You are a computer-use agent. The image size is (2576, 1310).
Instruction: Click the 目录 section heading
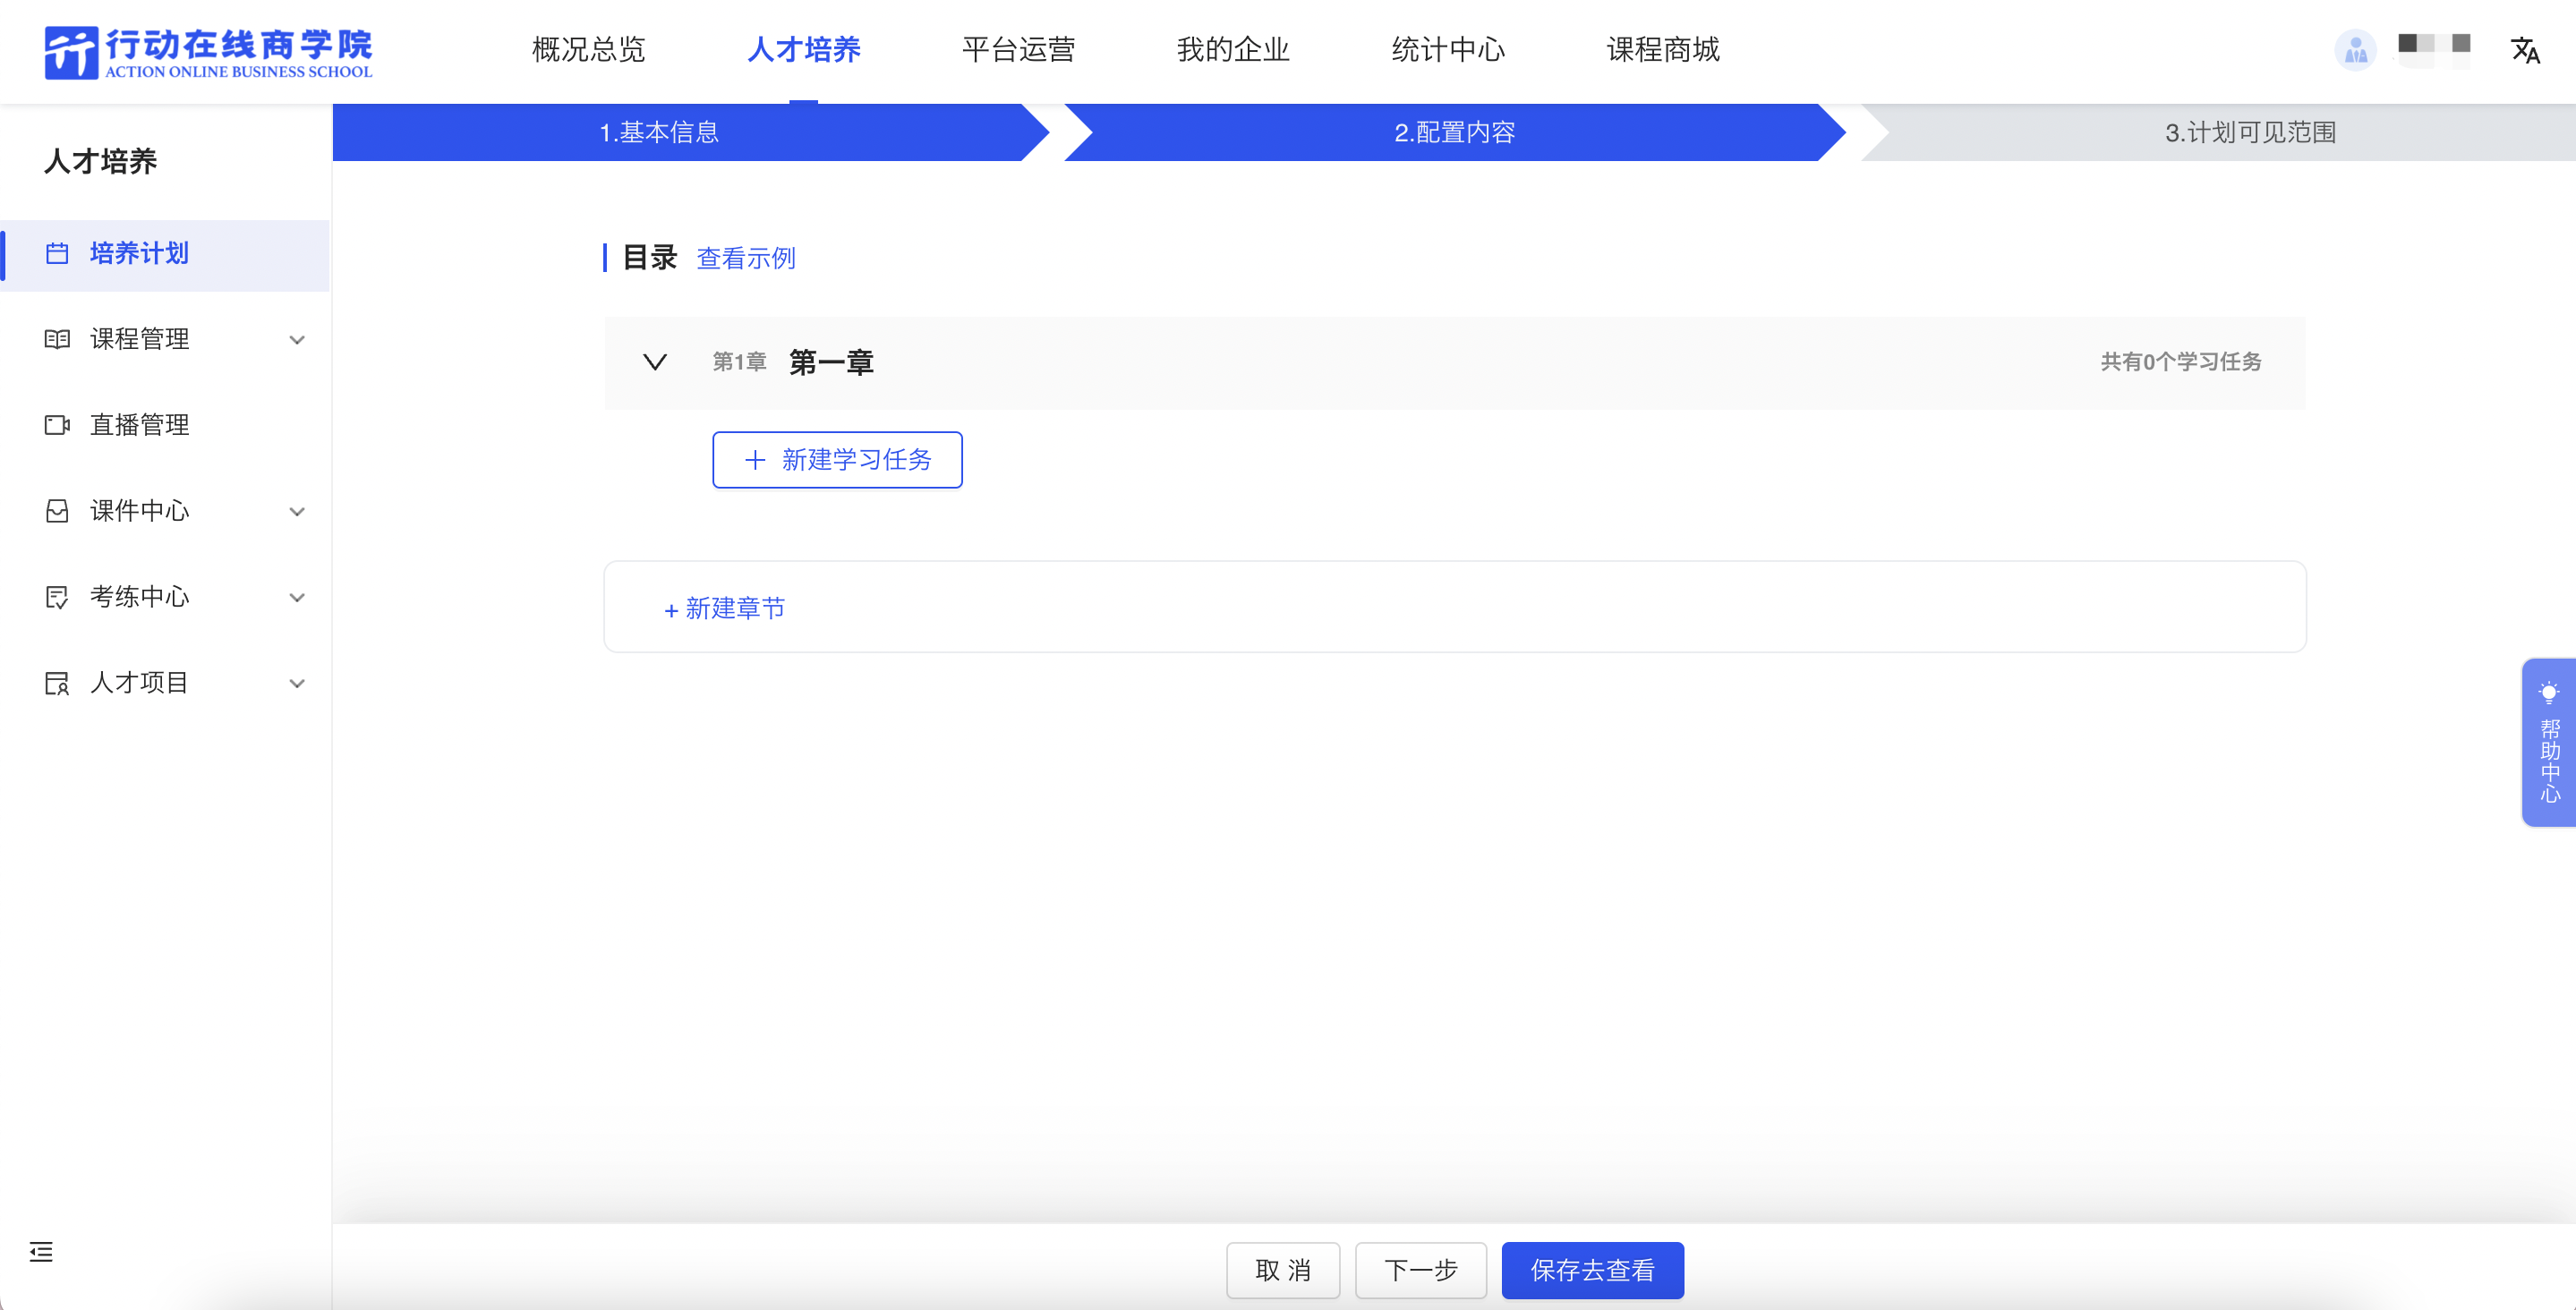click(x=650, y=257)
